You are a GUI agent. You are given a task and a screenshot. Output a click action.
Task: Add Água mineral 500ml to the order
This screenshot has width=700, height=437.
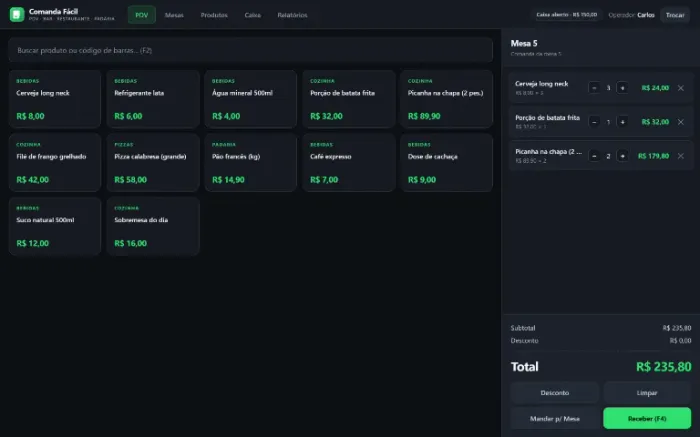click(x=250, y=99)
